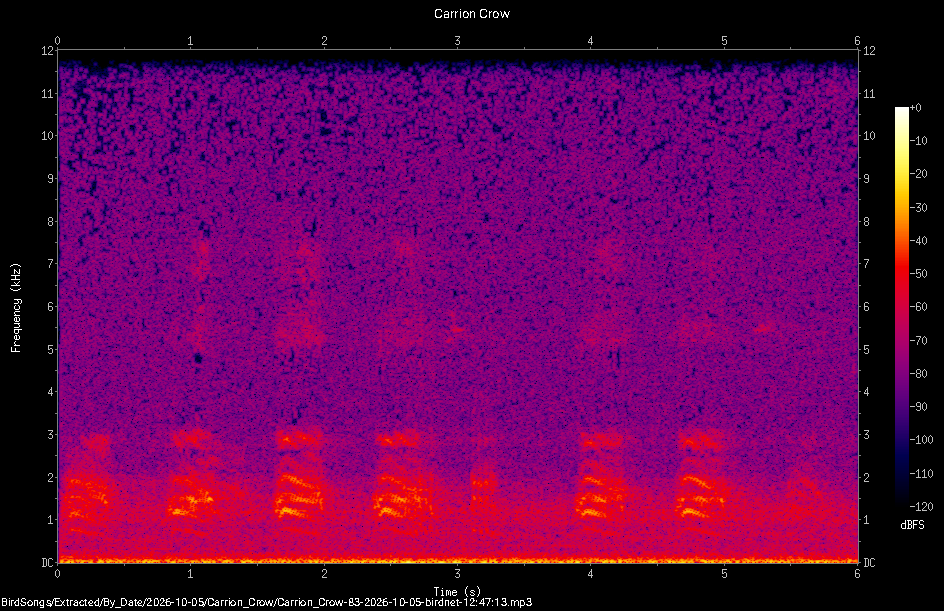Click the '7' tick on left frequency axis
This screenshot has height=611, width=944.
50,264
